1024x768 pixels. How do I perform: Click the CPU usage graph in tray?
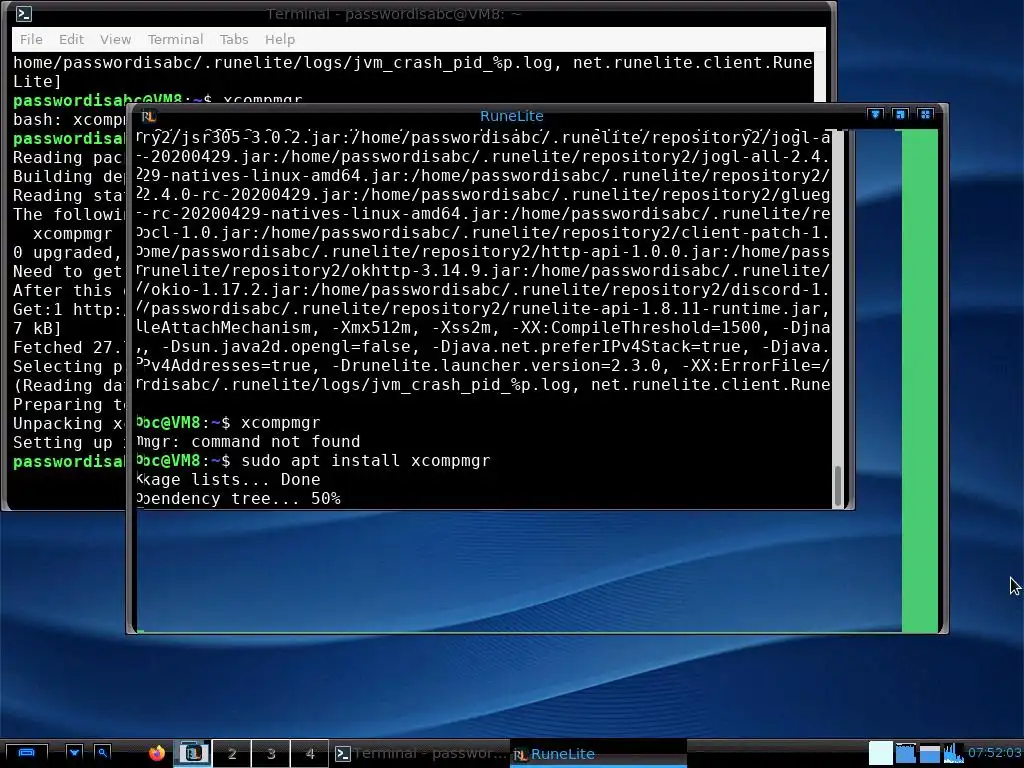(953, 753)
